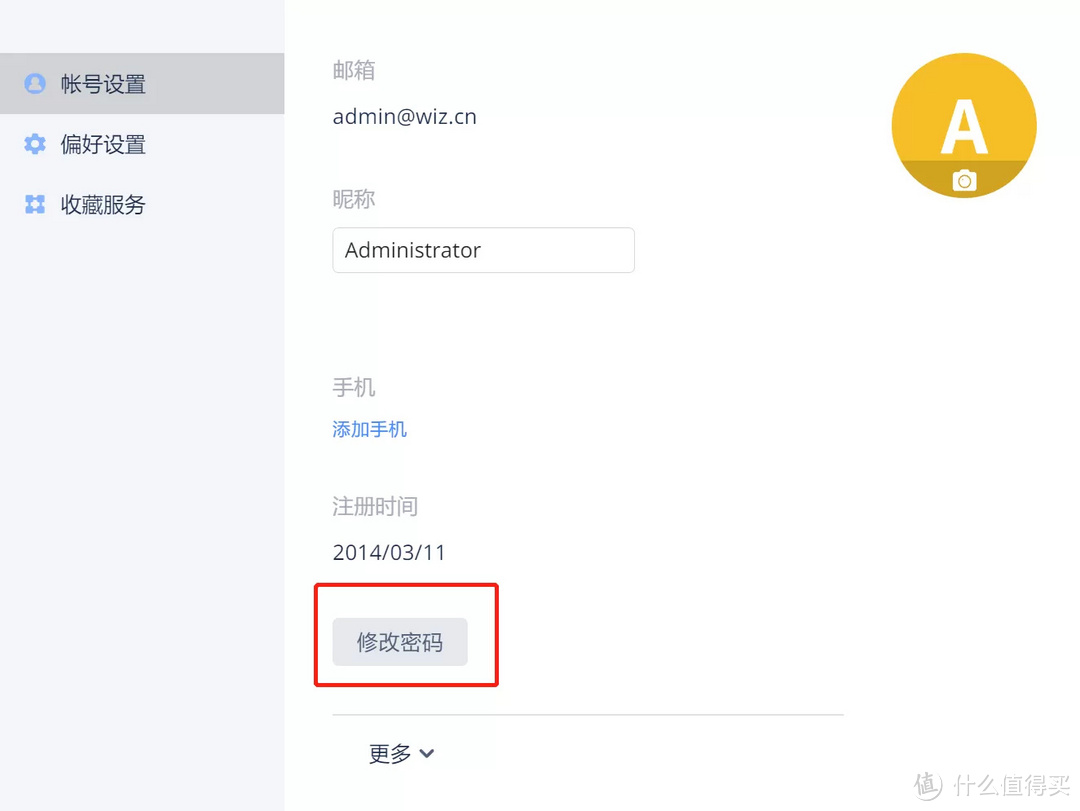
Task: Expand the chevron arrow next to 更多
Action: click(427, 753)
